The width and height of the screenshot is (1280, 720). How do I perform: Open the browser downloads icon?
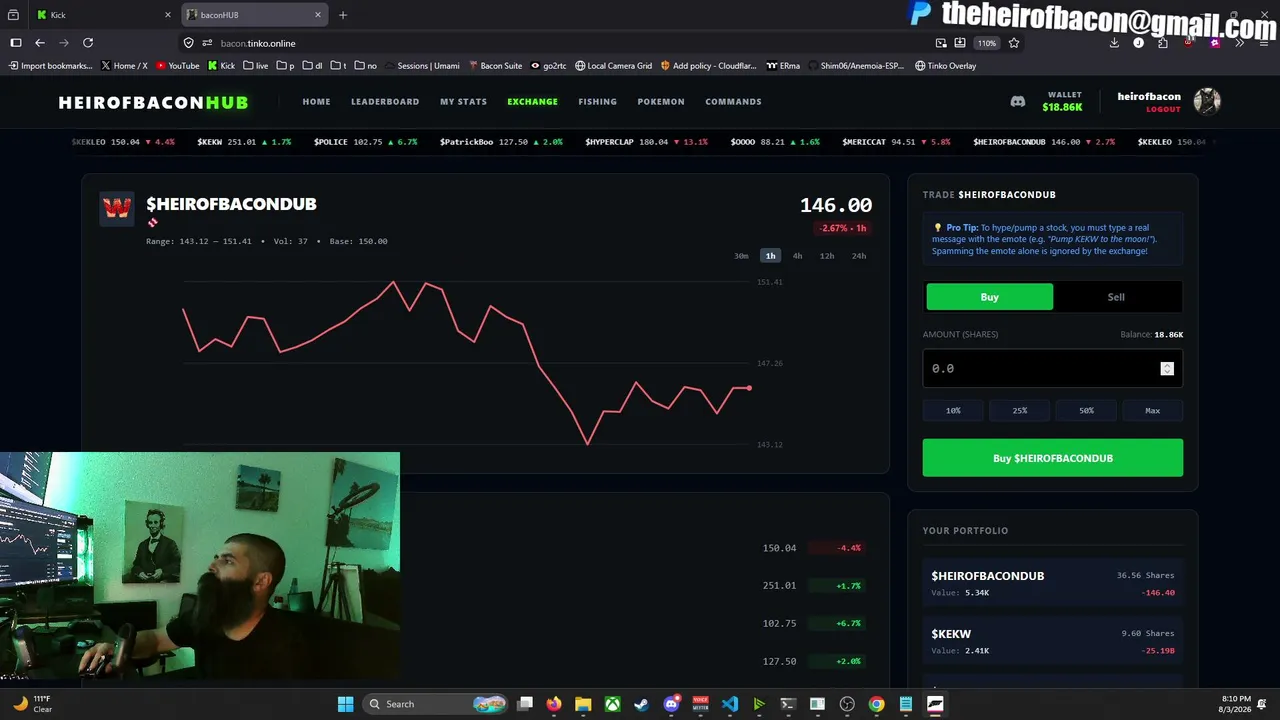click(x=1114, y=43)
